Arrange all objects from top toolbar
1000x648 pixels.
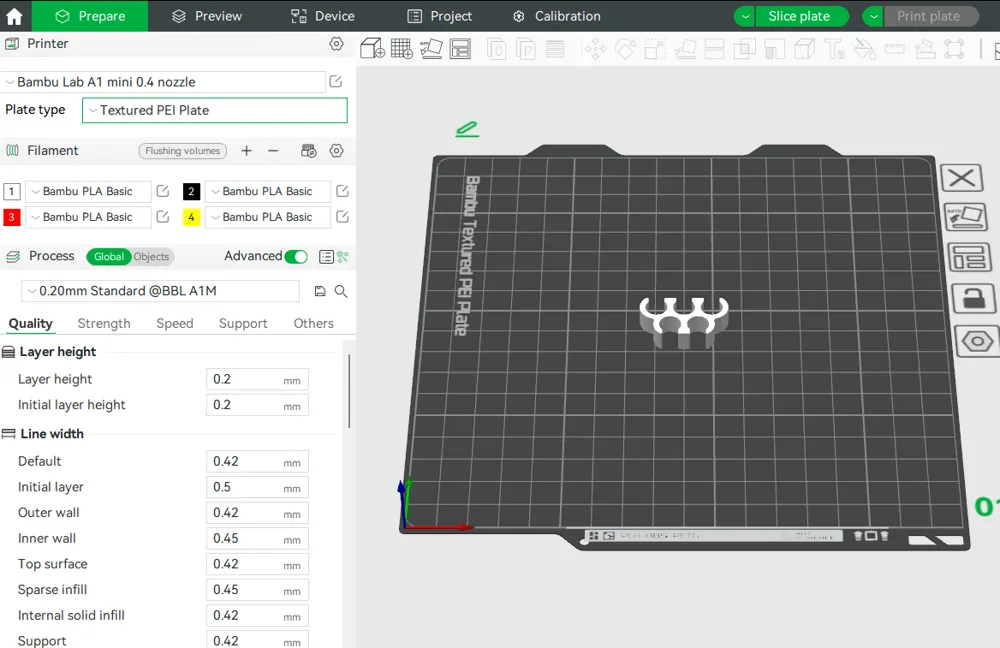click(x=460, y=48)
